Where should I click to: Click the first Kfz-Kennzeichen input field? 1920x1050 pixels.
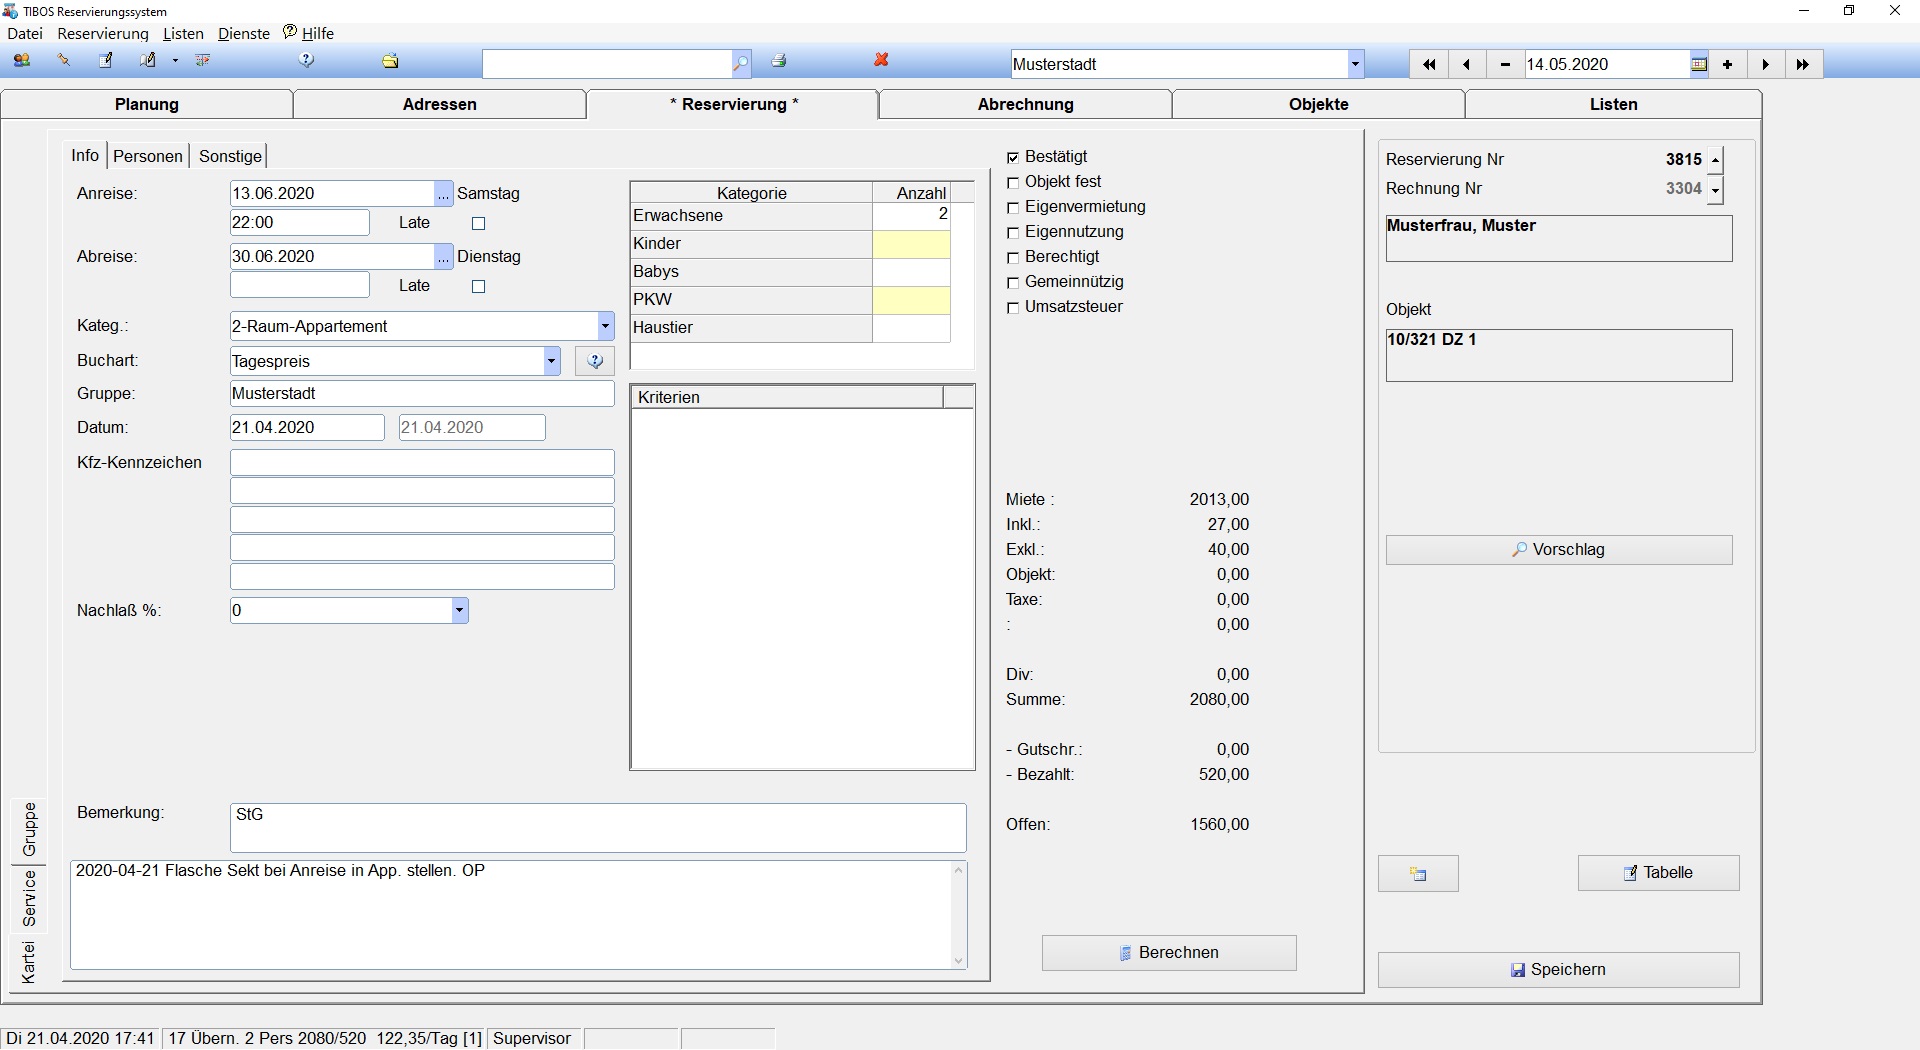(x=422, y=463)
